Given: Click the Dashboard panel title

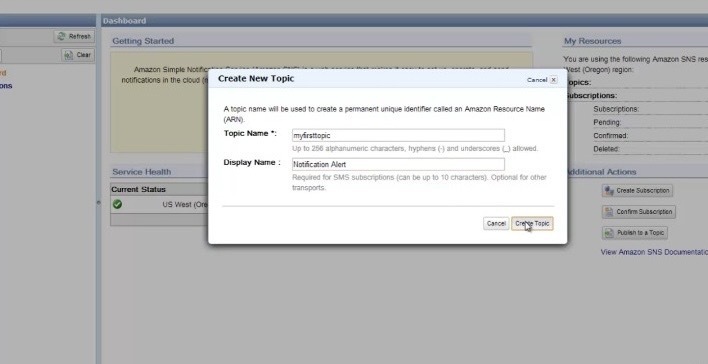Looking at the screenshot, I should [x=125, y=21].
